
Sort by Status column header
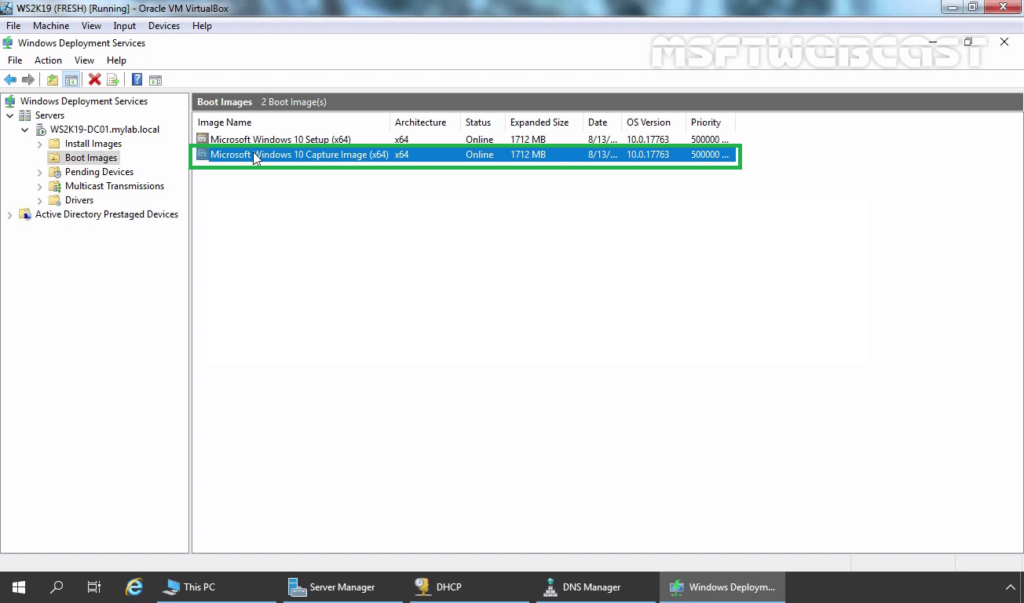pyautogui.click(x=482, y=122)
